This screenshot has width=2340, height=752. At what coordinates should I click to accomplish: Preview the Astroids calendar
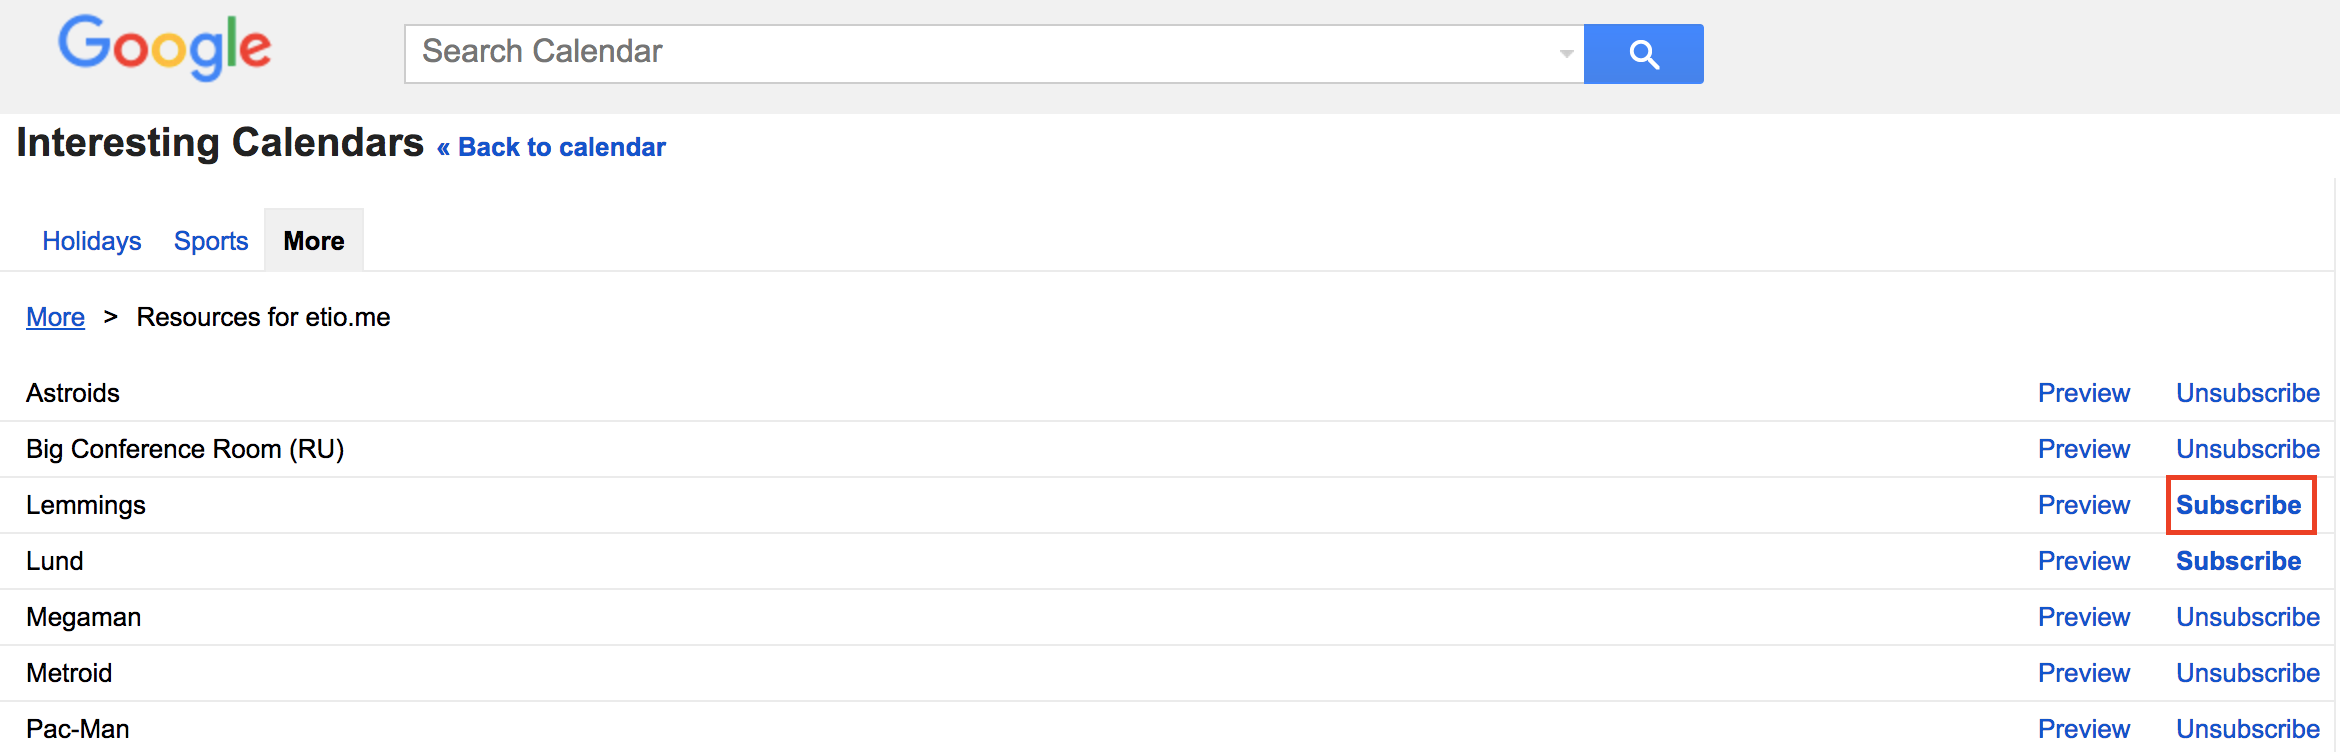tap(2084, 393)
